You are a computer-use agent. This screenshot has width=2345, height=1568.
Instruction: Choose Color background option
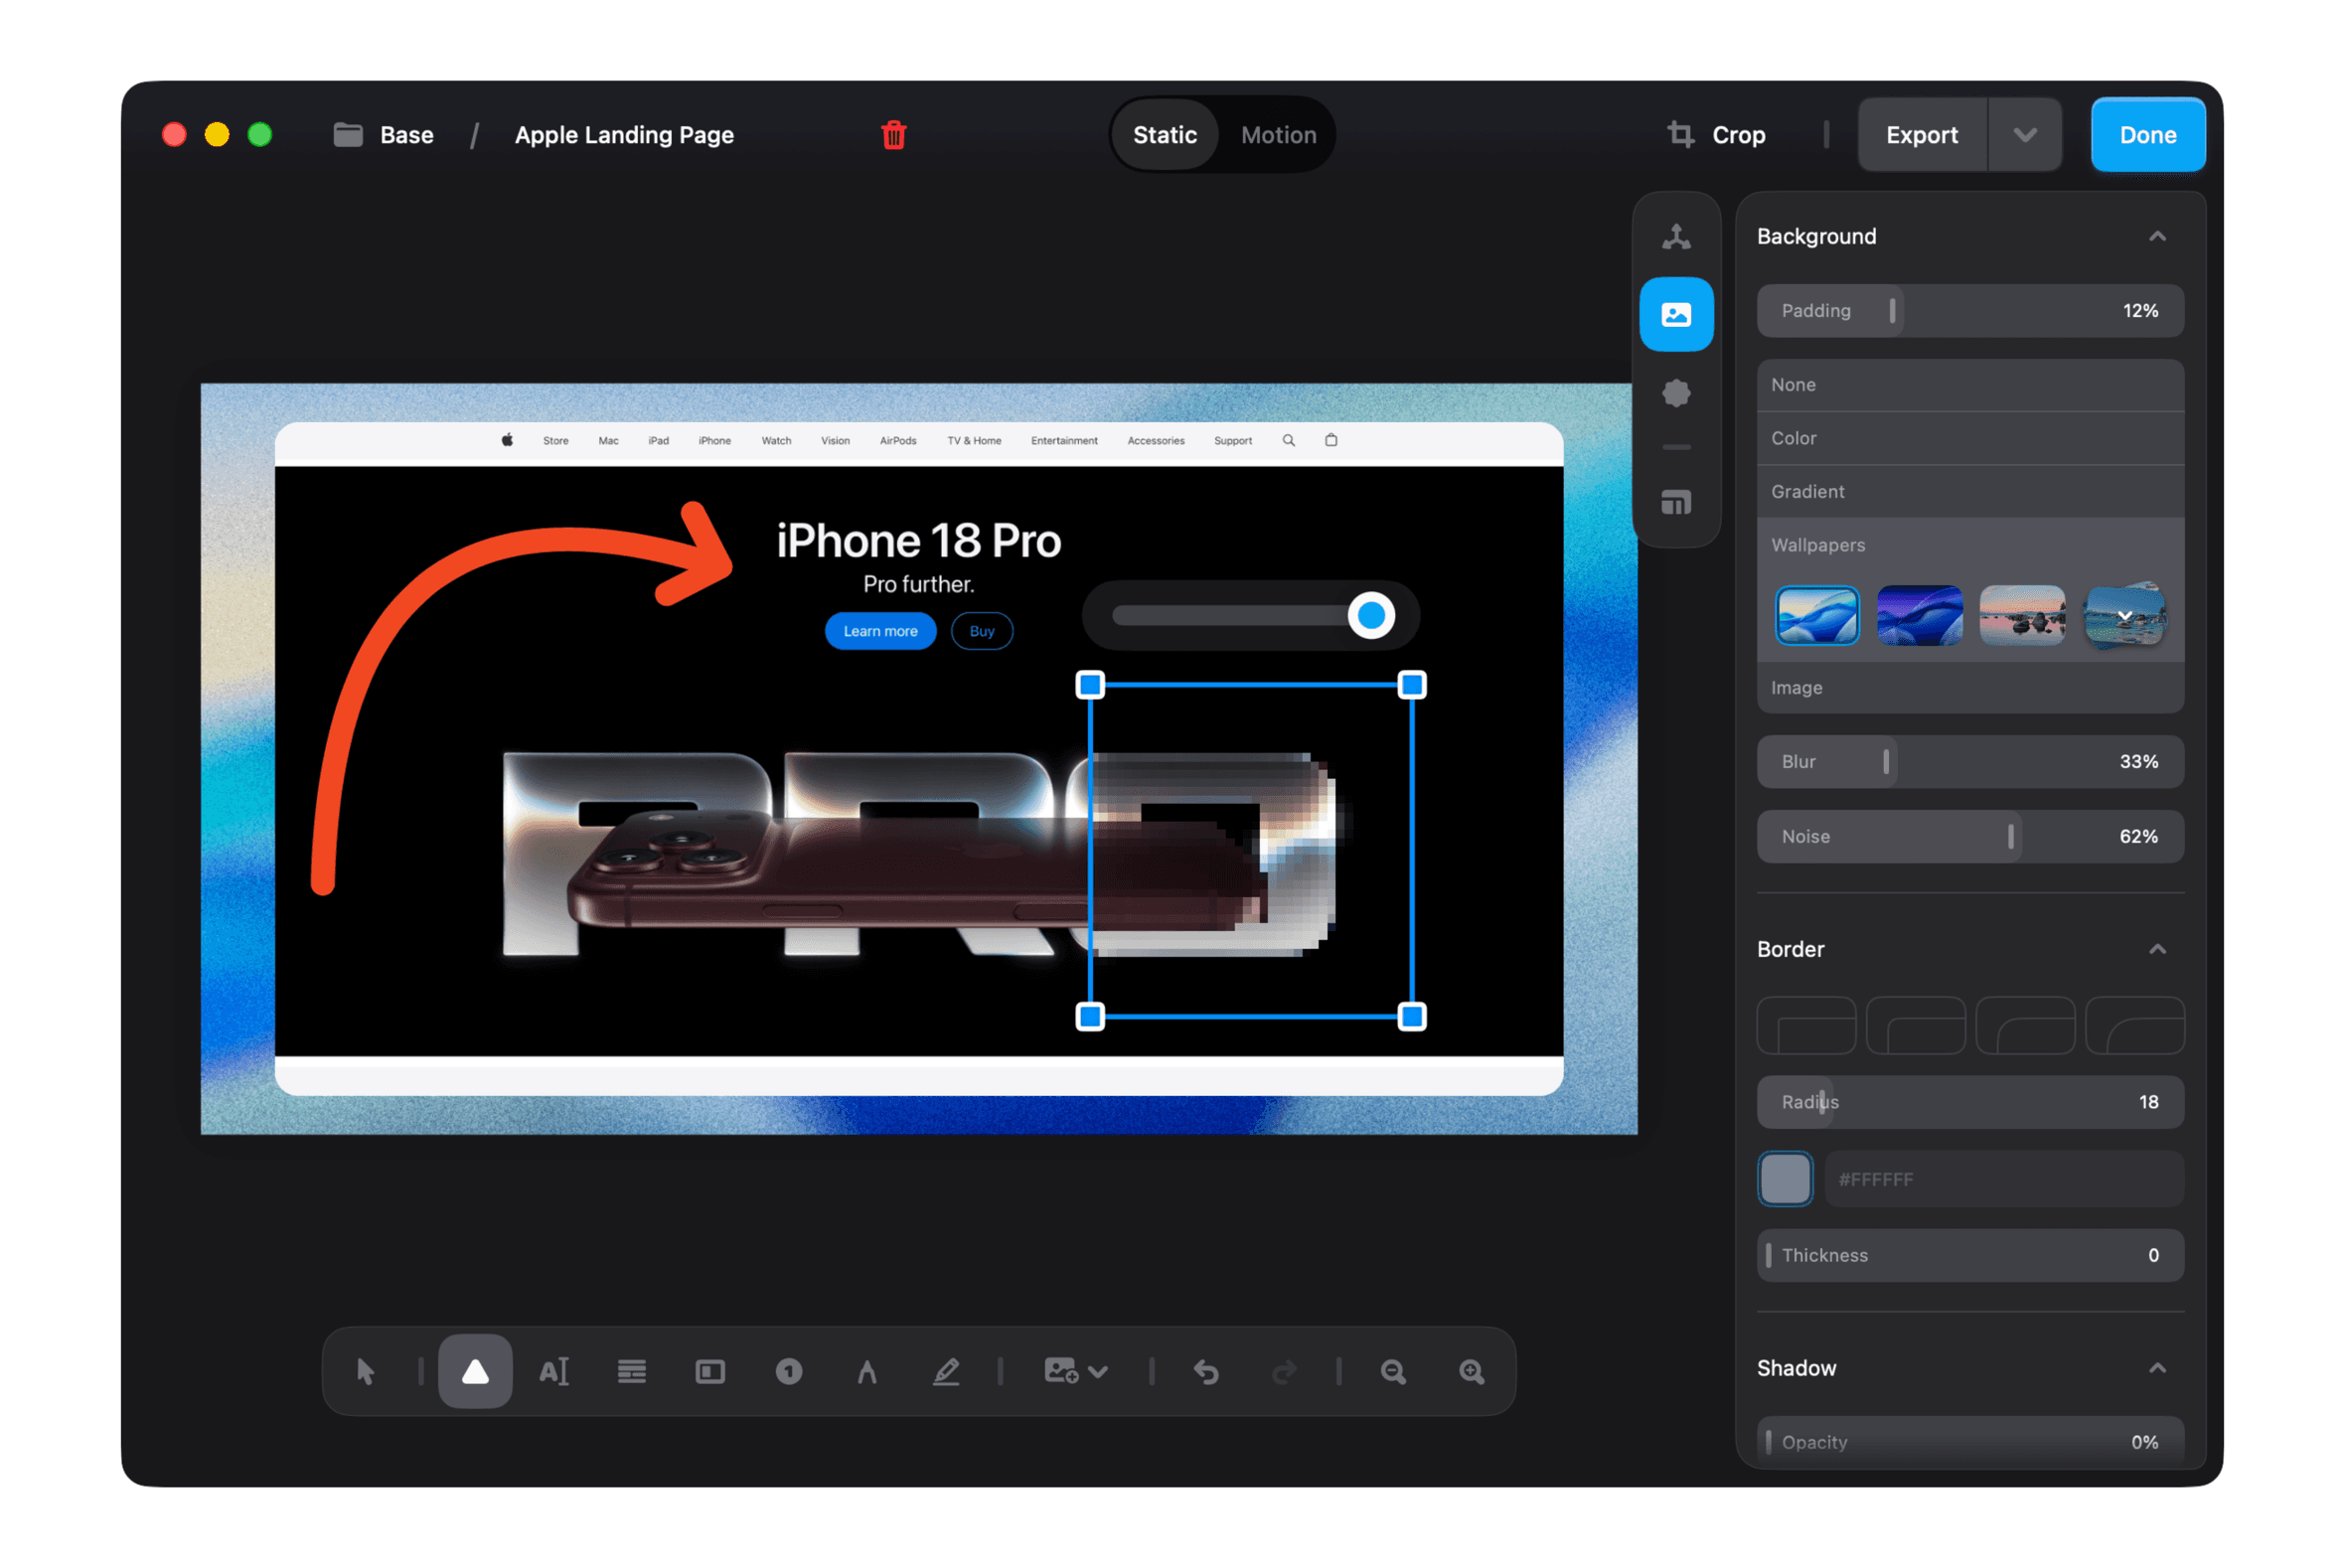(x=1970, y=438)
